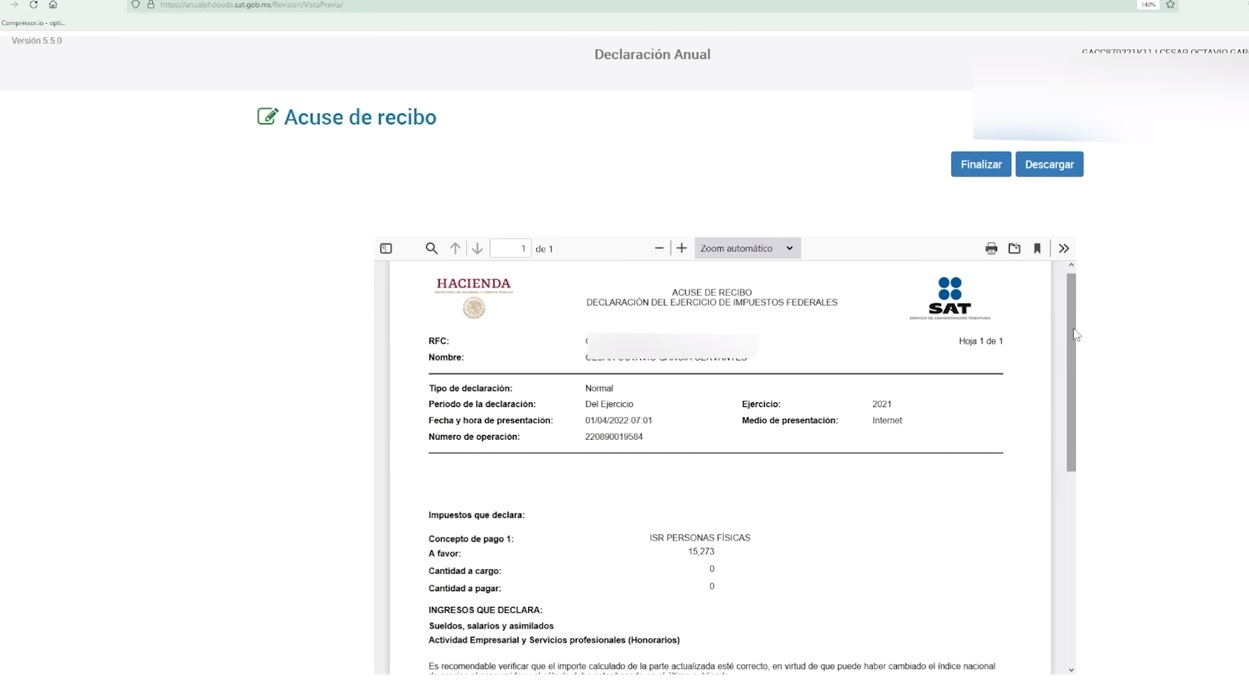
Task: Click the Descargar button
Action: pos(1049,164)
